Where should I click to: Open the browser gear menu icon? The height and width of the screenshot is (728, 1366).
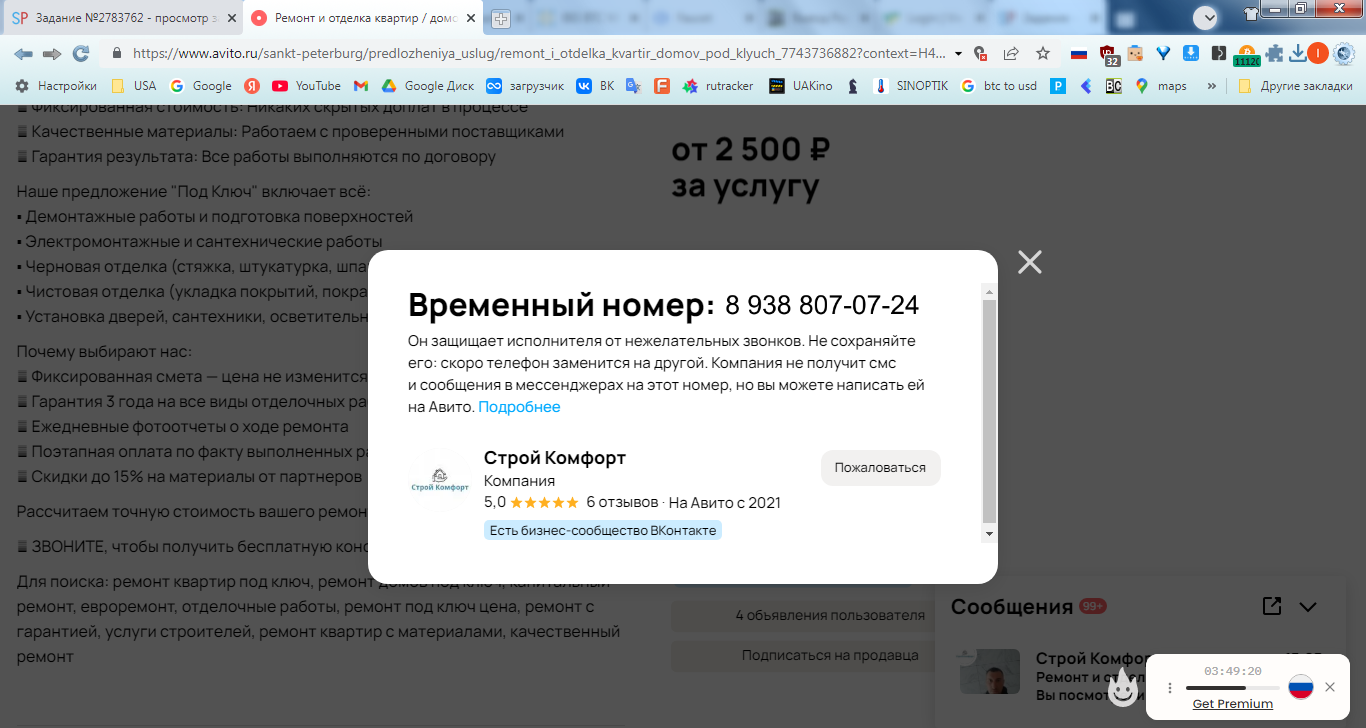pyautogui.click(x=1345, y=53)
